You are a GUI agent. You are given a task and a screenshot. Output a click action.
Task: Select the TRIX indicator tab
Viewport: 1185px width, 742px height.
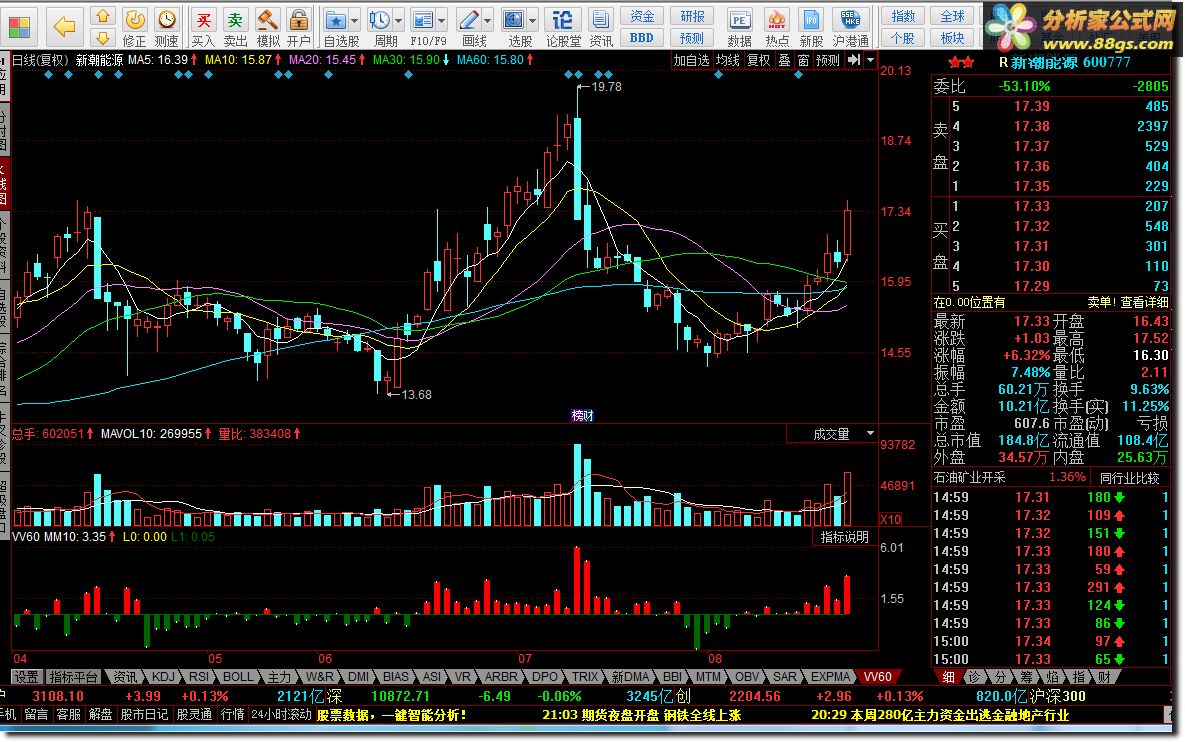pyautogui.click(x=584, y=677)
